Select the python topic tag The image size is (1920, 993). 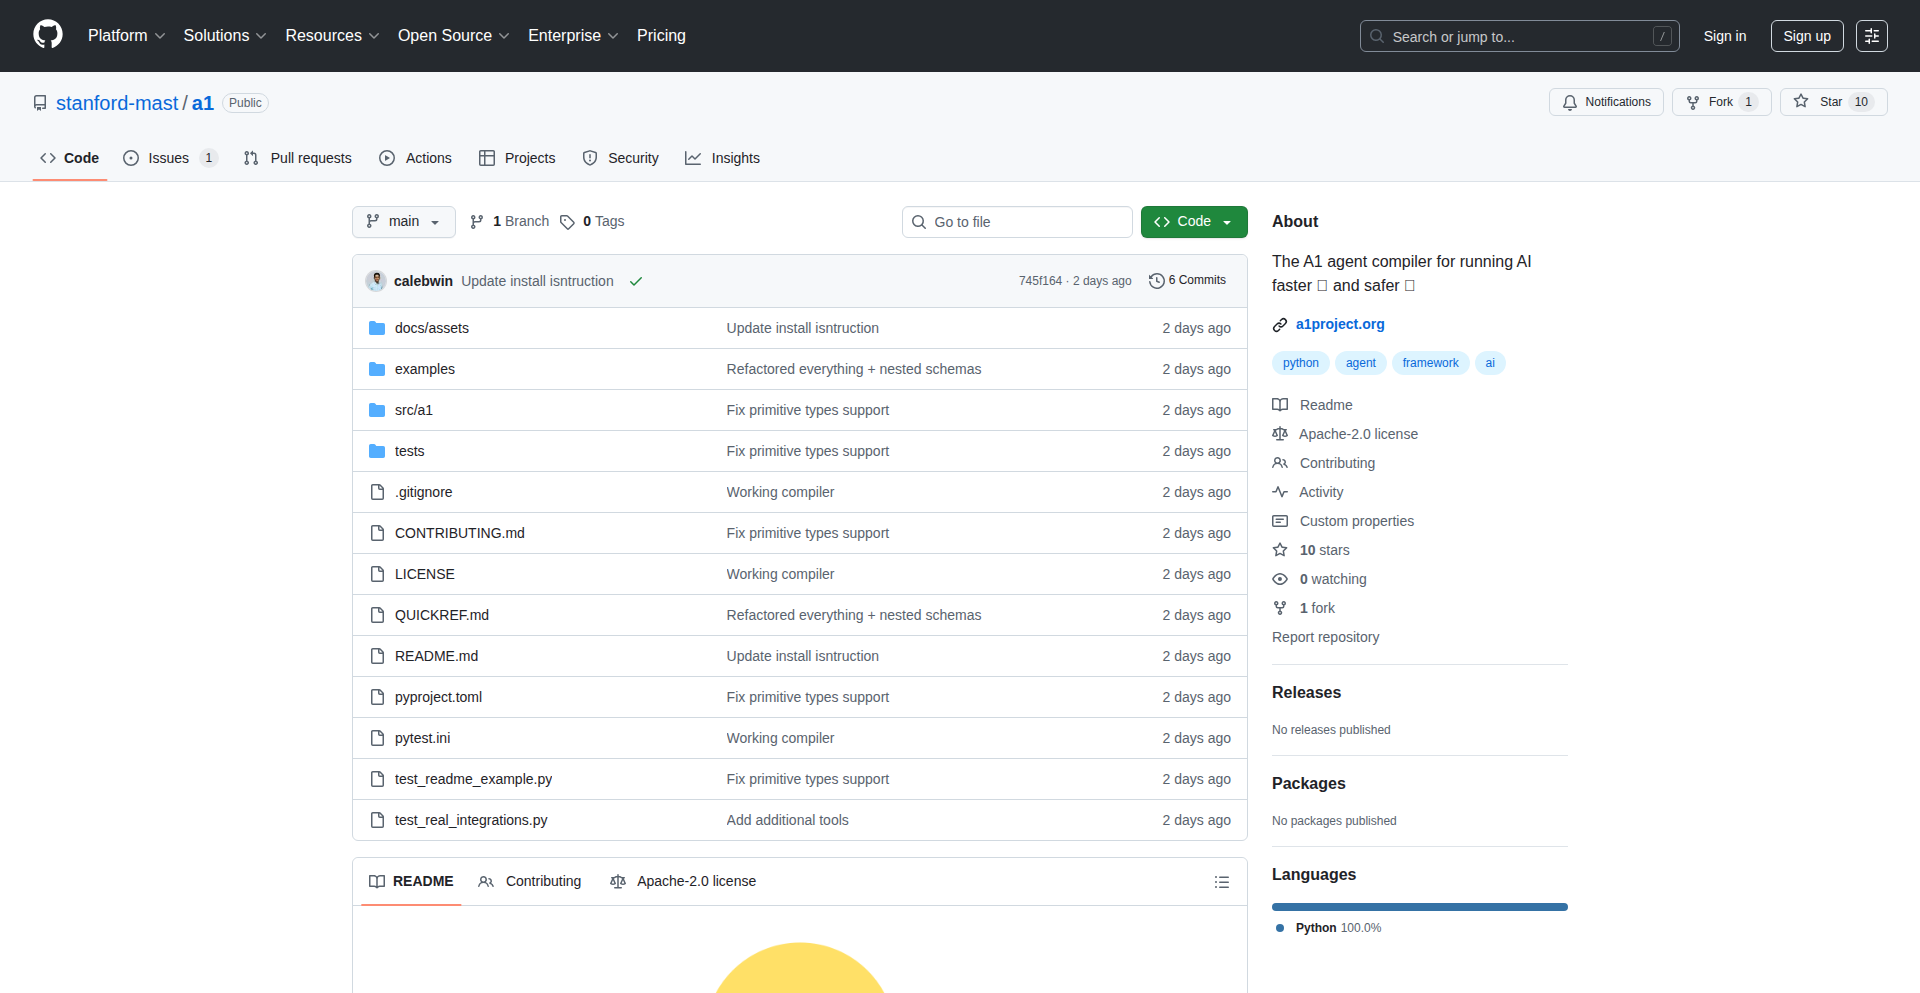pyautogui.click(x=1300, y=363)
